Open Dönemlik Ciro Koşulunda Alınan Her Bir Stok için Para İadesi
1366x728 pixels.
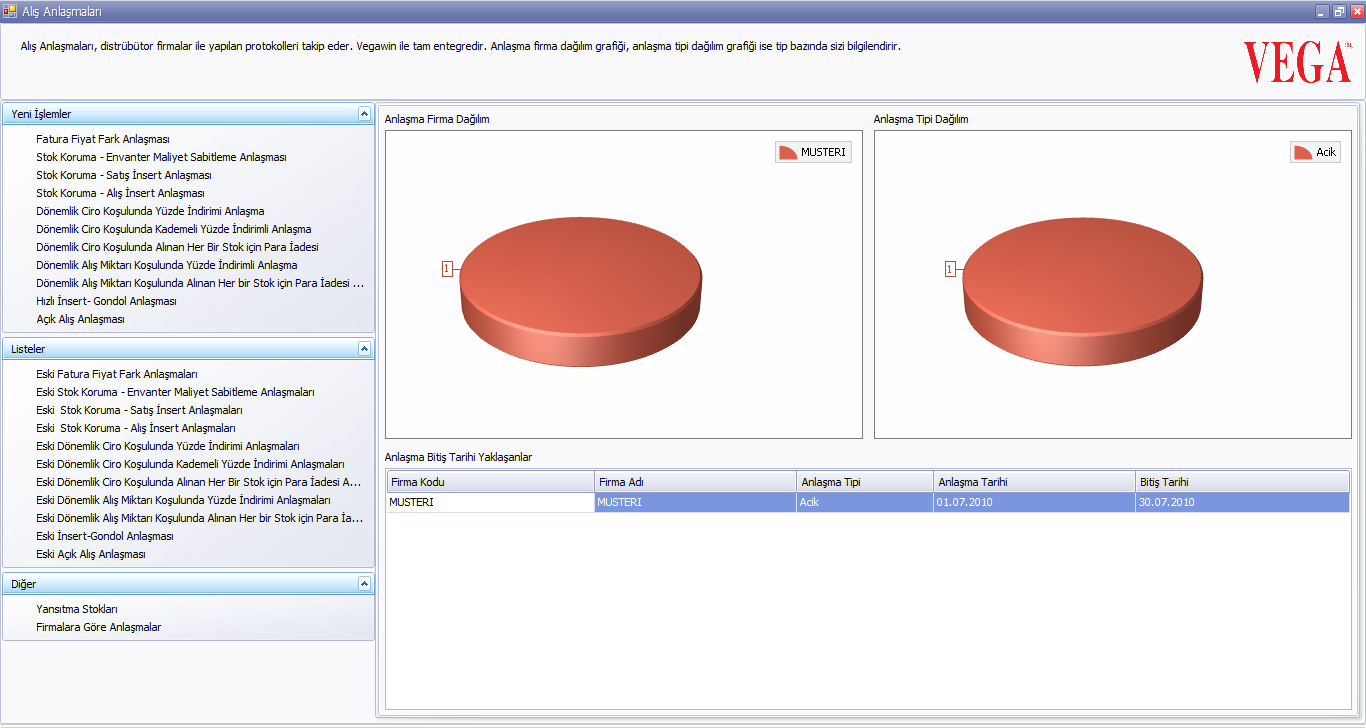click(177, 247)
